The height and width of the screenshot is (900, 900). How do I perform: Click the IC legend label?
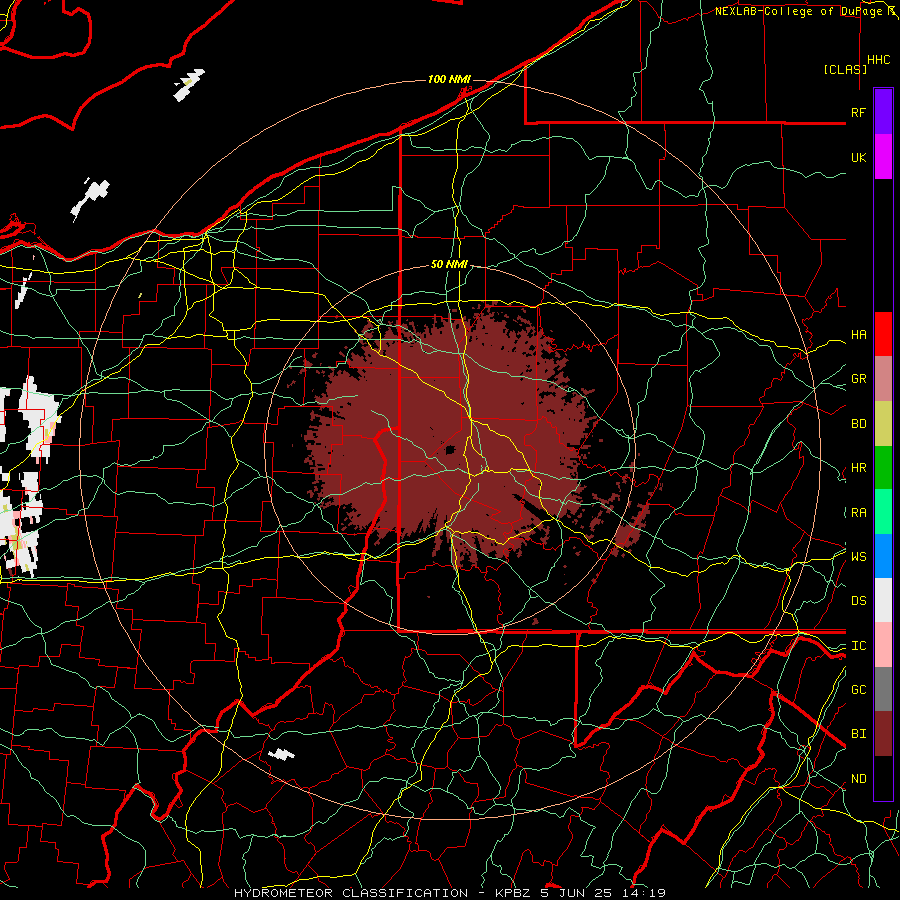pos(858,646)
